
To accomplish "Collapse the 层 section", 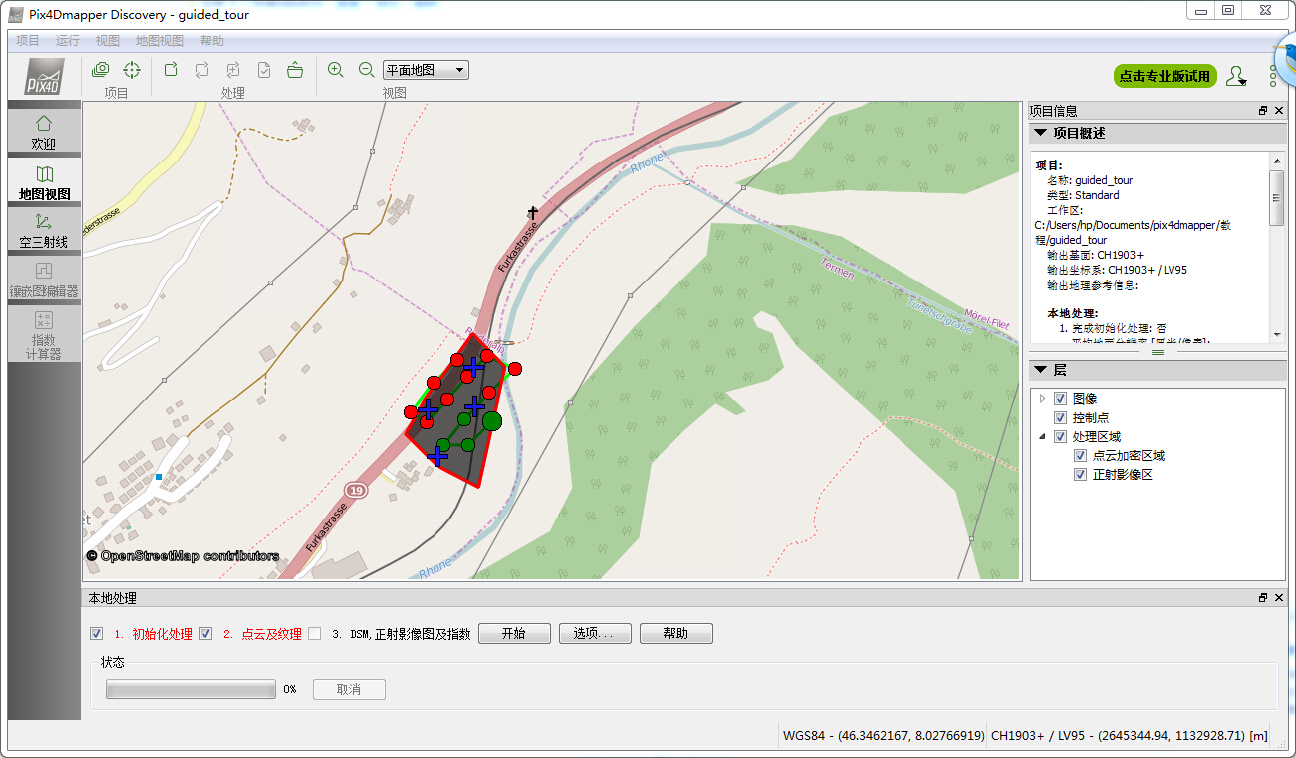I will (x=1041, y=370).
